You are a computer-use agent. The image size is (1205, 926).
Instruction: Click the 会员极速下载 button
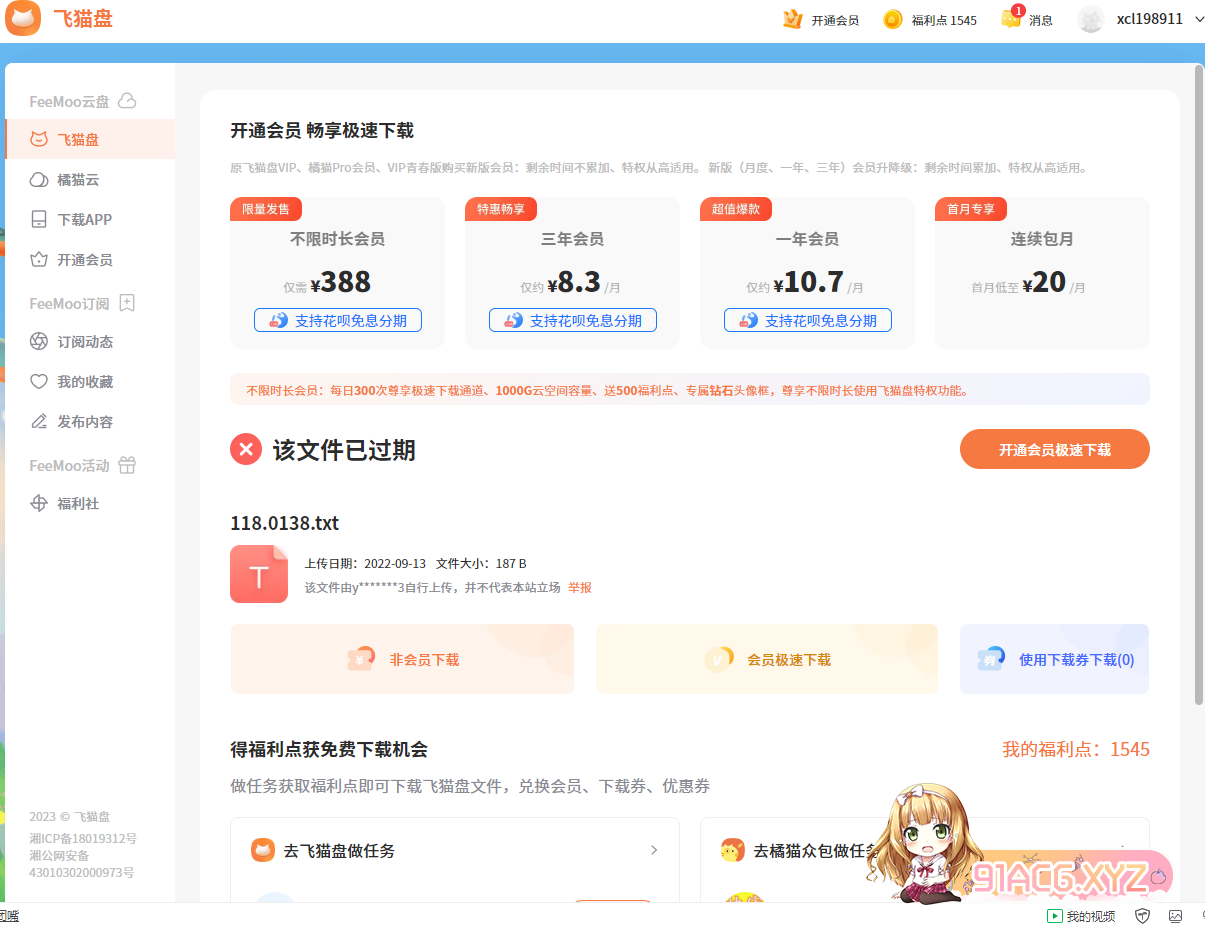tap(767, 659)
